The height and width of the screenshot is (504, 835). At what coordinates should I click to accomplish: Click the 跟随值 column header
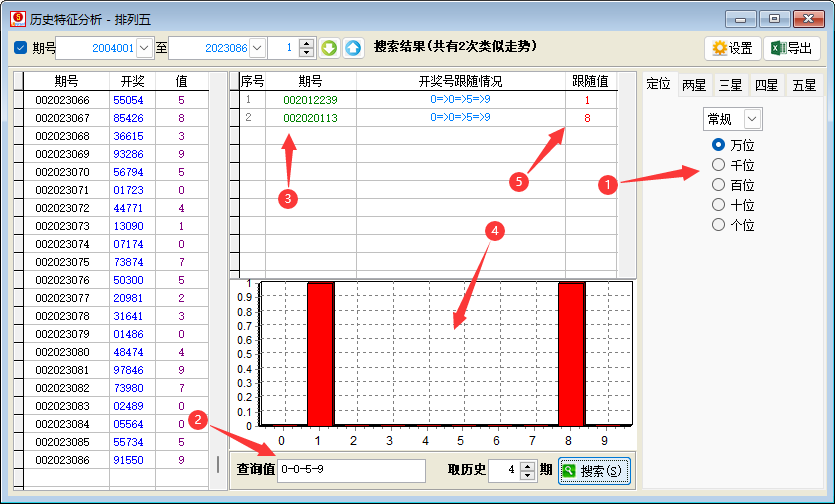click(591, 82)
